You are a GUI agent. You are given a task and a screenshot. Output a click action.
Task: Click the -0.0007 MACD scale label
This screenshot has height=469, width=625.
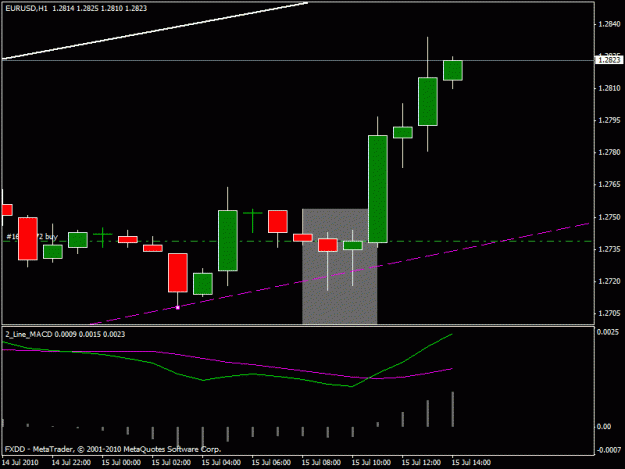pos(609,450)
